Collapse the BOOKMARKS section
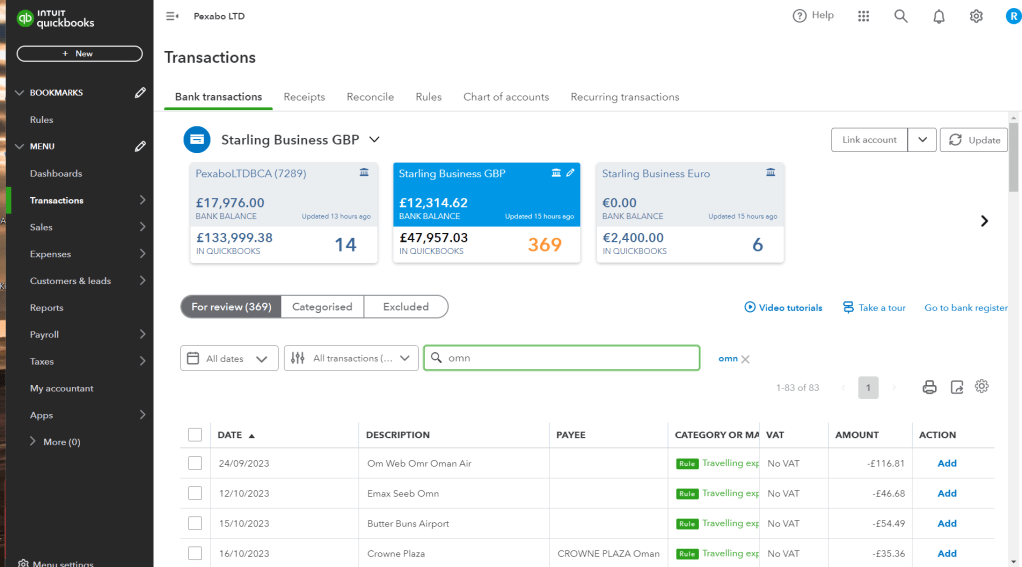 pos(20,93)
